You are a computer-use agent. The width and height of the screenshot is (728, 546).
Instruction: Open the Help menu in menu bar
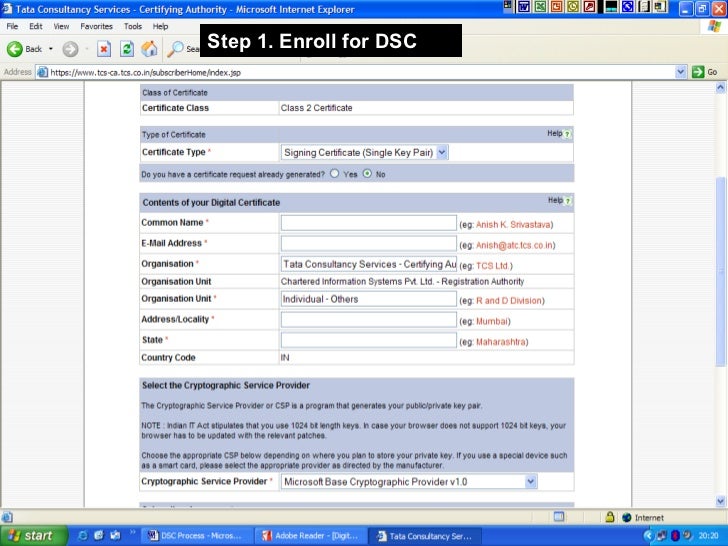pyautogui.click(x=160, y=26)
